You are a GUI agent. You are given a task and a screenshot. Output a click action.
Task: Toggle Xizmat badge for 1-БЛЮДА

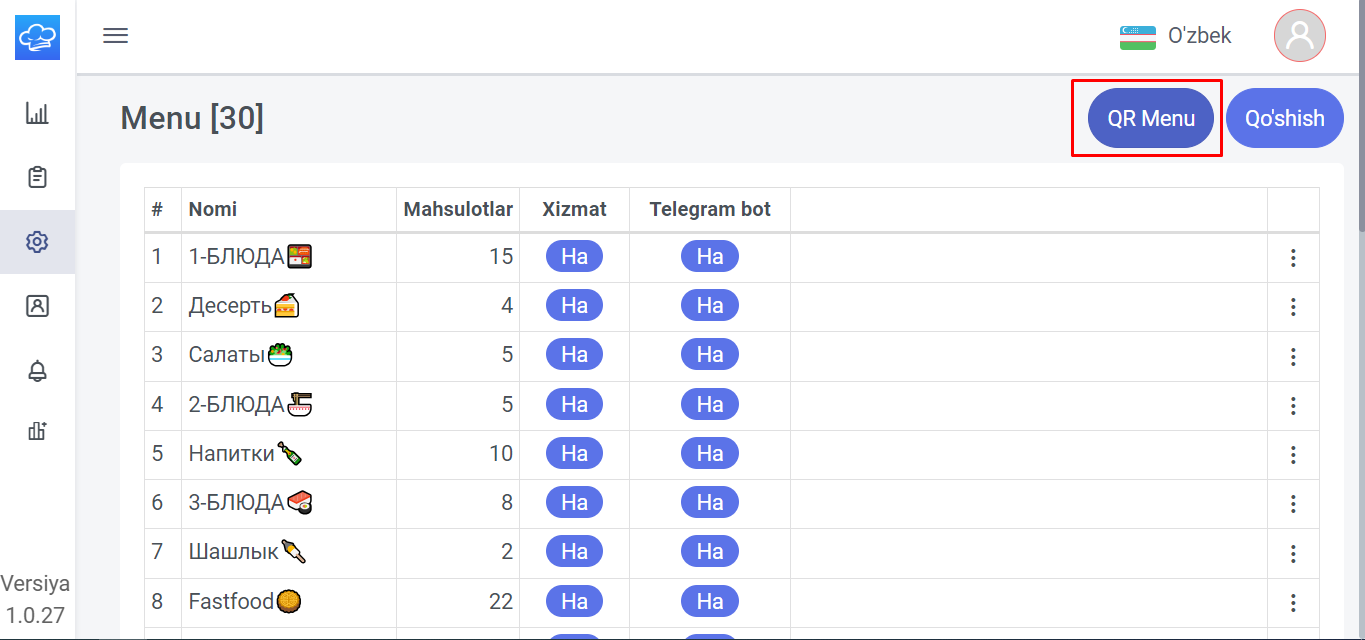click(x=574, y=257)
